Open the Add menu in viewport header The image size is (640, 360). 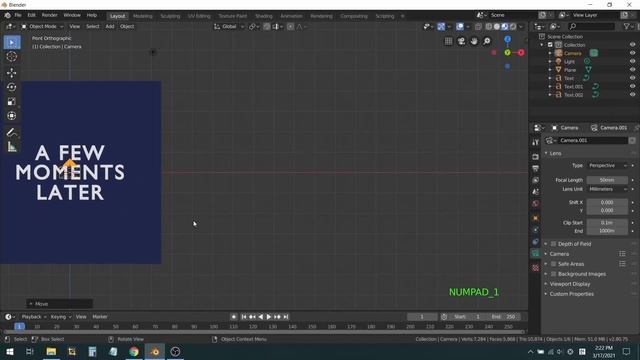[110, 27]
